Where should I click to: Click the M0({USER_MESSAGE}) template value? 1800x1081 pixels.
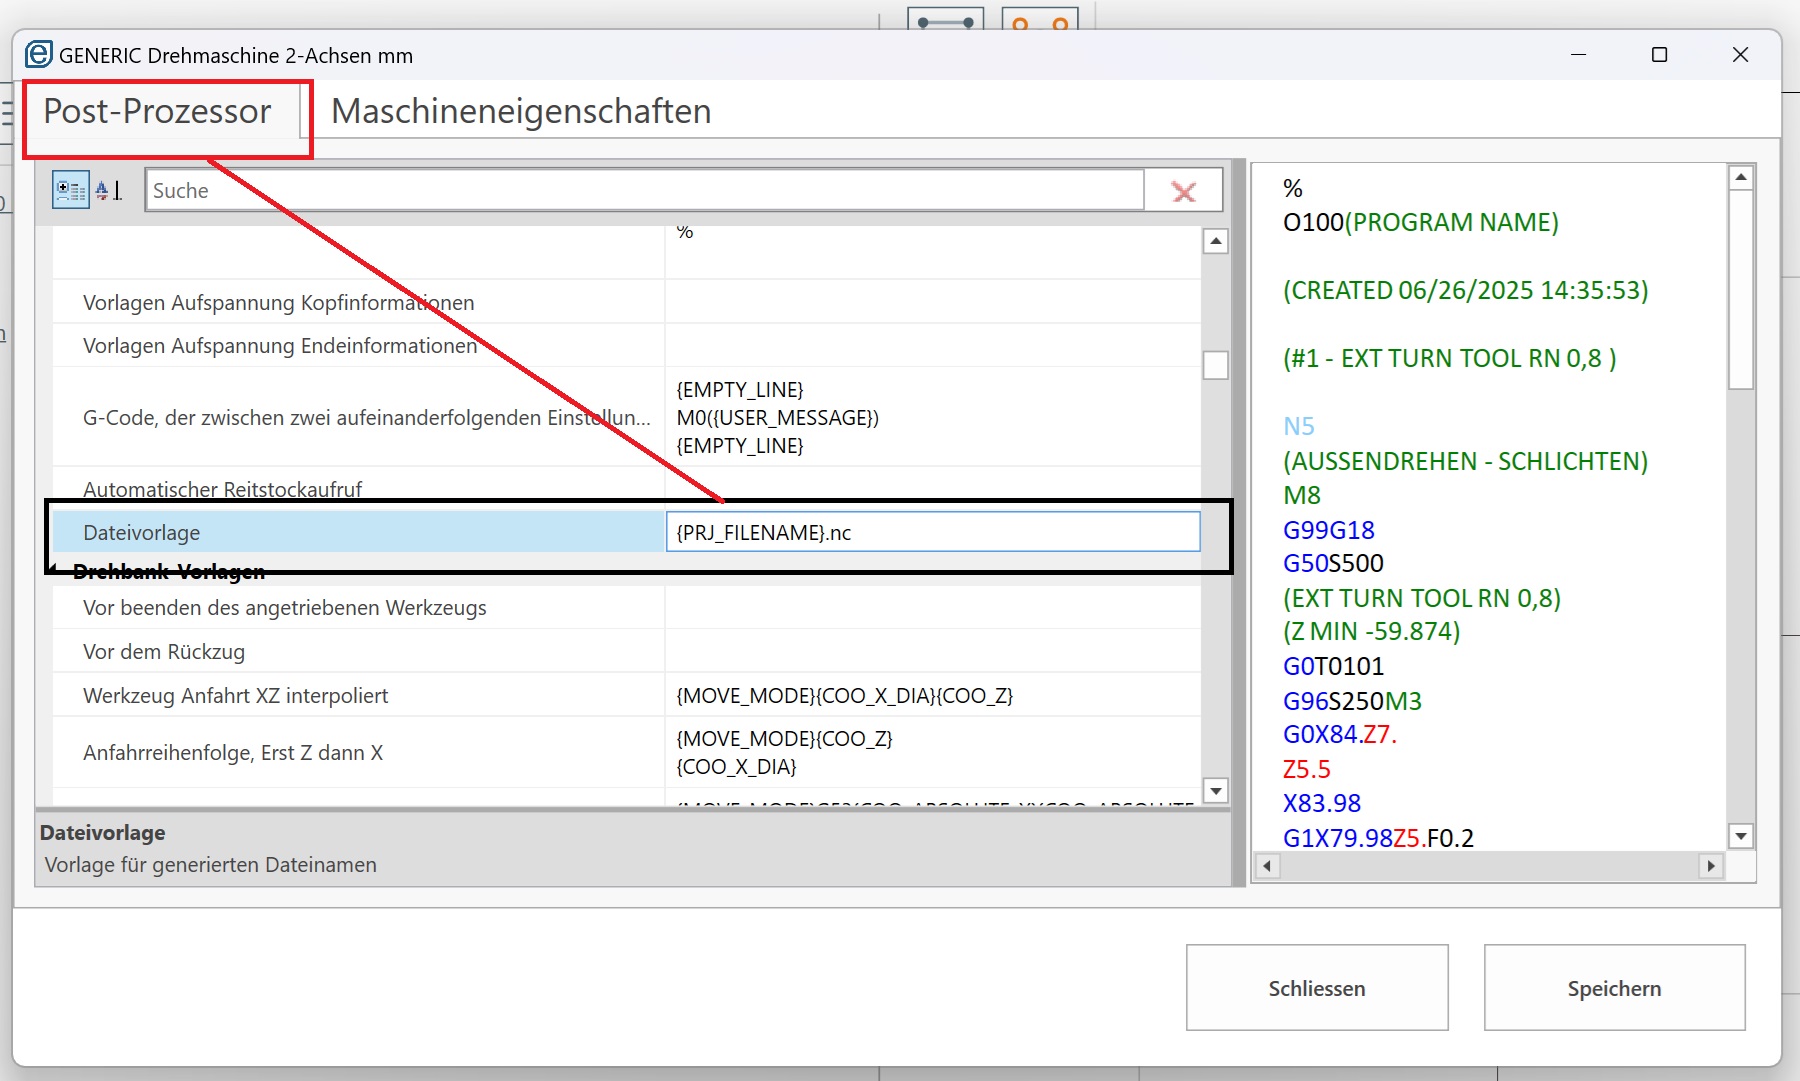(x=777, y=417)
